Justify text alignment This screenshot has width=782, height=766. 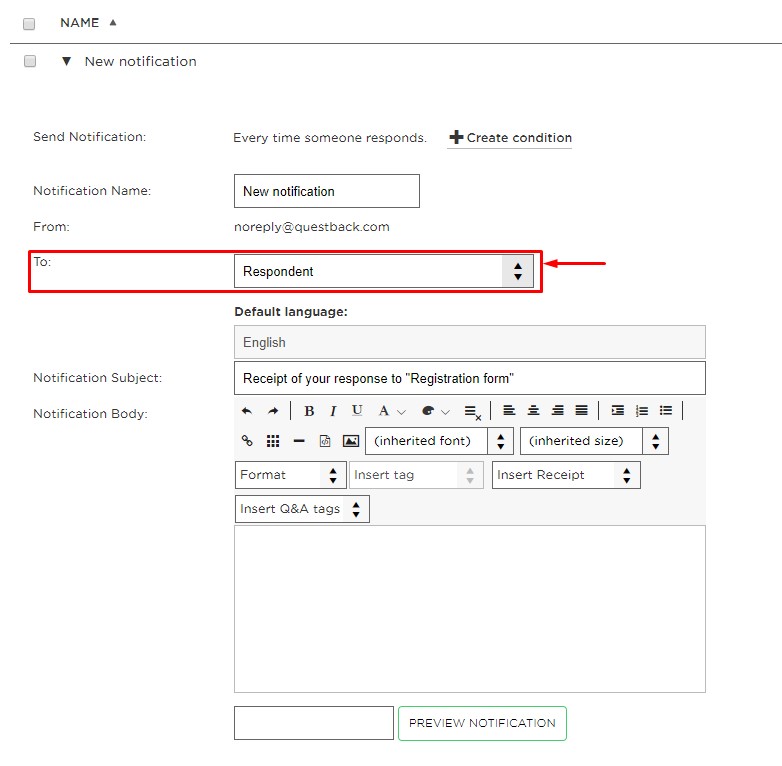582,410
